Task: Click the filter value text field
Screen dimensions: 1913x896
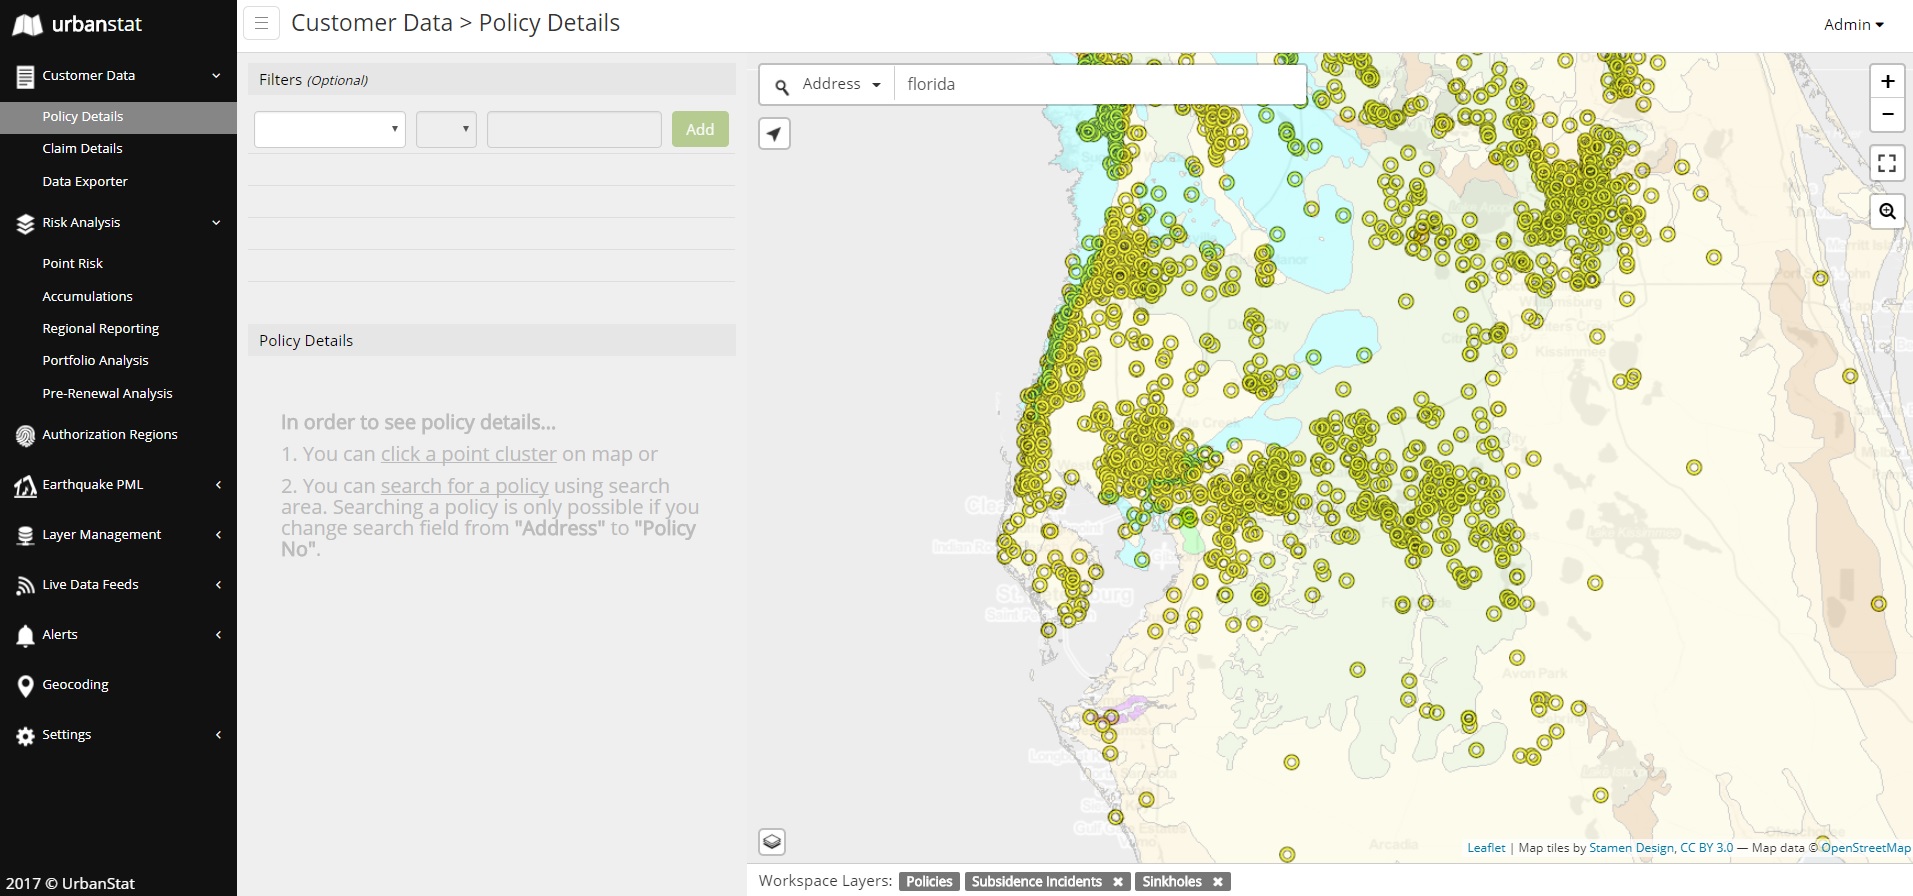Action: tap(574, 129)
